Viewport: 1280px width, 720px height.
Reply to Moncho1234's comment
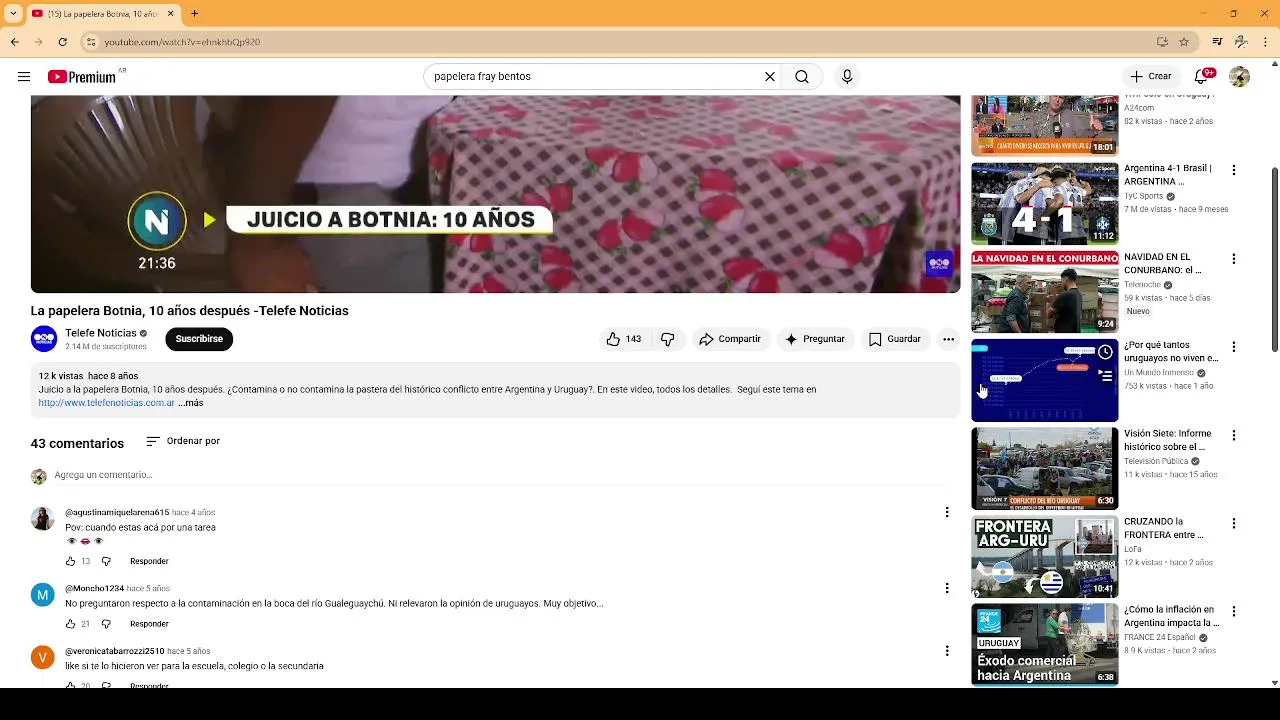[x=149, y=624]
